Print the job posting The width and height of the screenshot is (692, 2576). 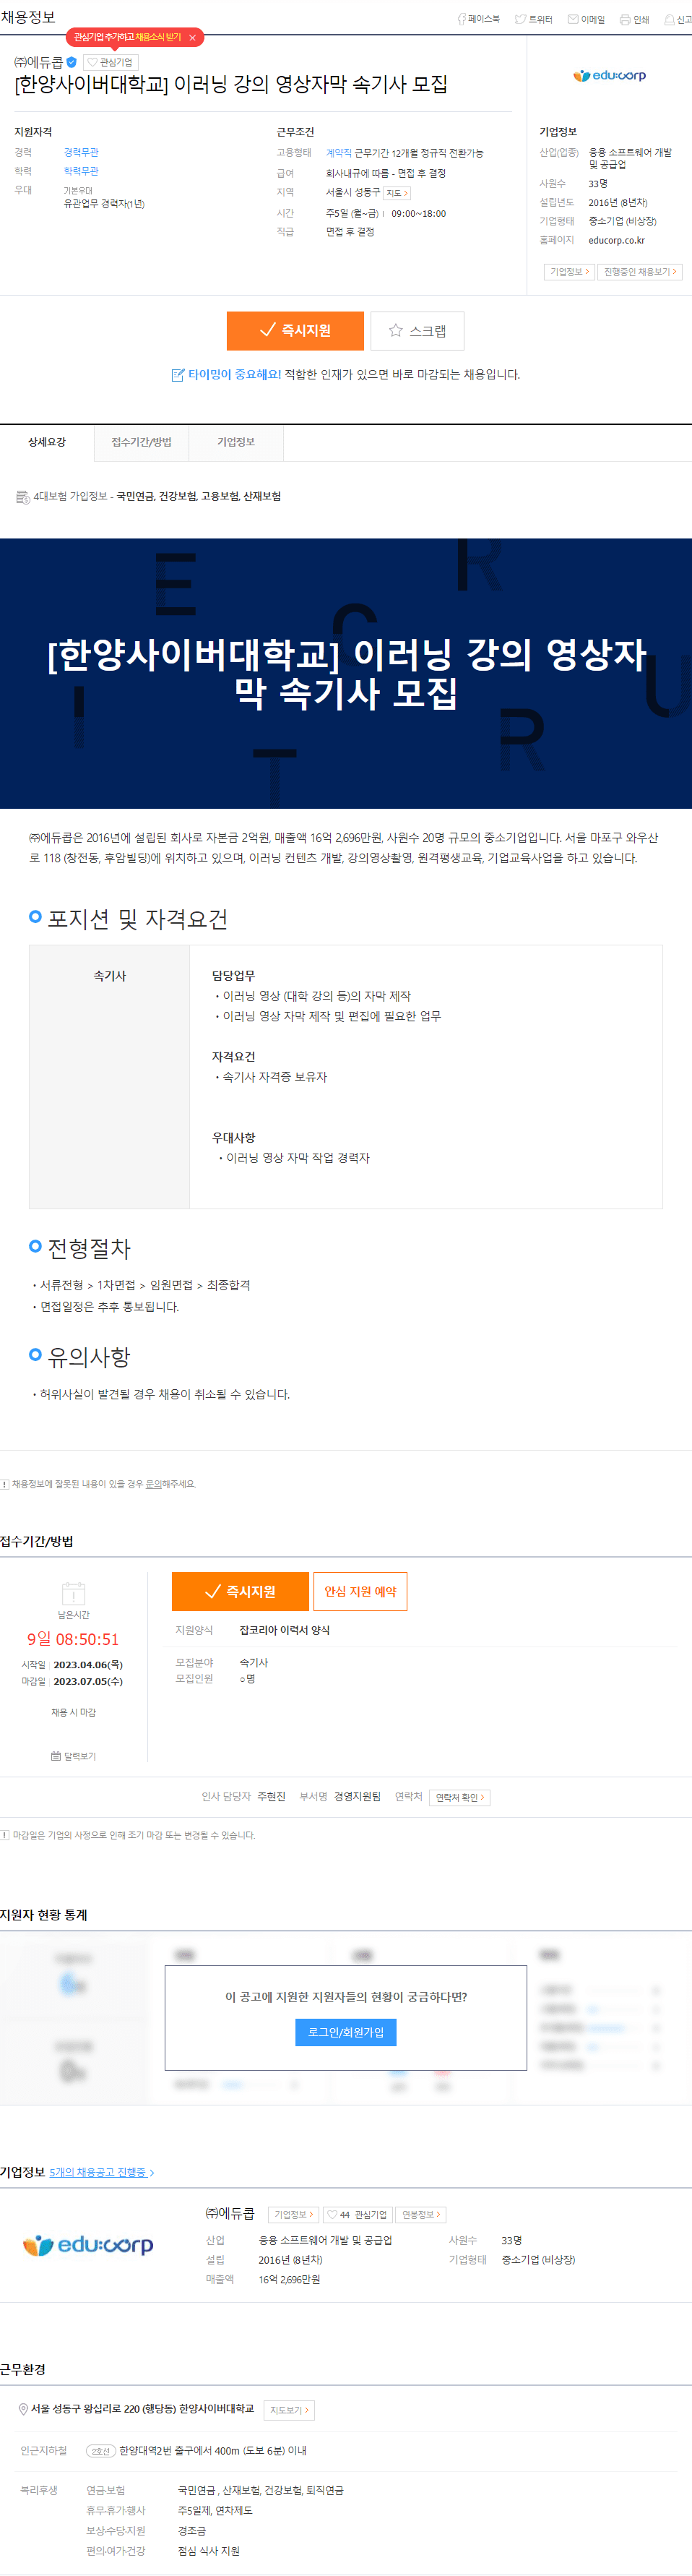[x=634, y=19]
